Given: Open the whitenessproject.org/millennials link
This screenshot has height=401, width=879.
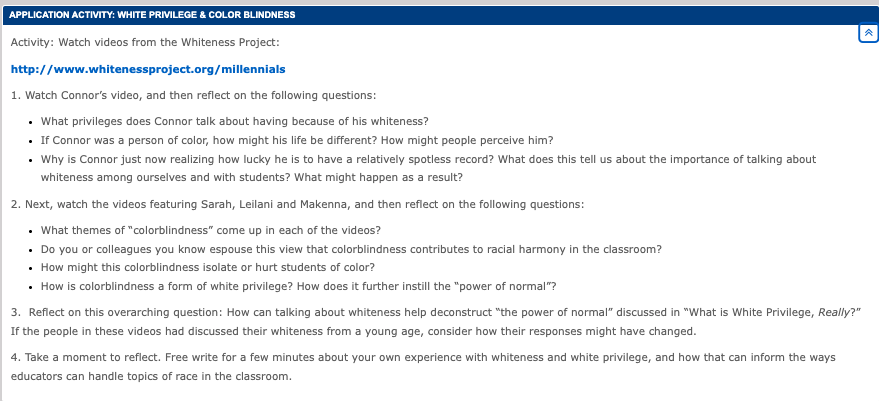Looking at the screenshot, I should click(148, 69).
